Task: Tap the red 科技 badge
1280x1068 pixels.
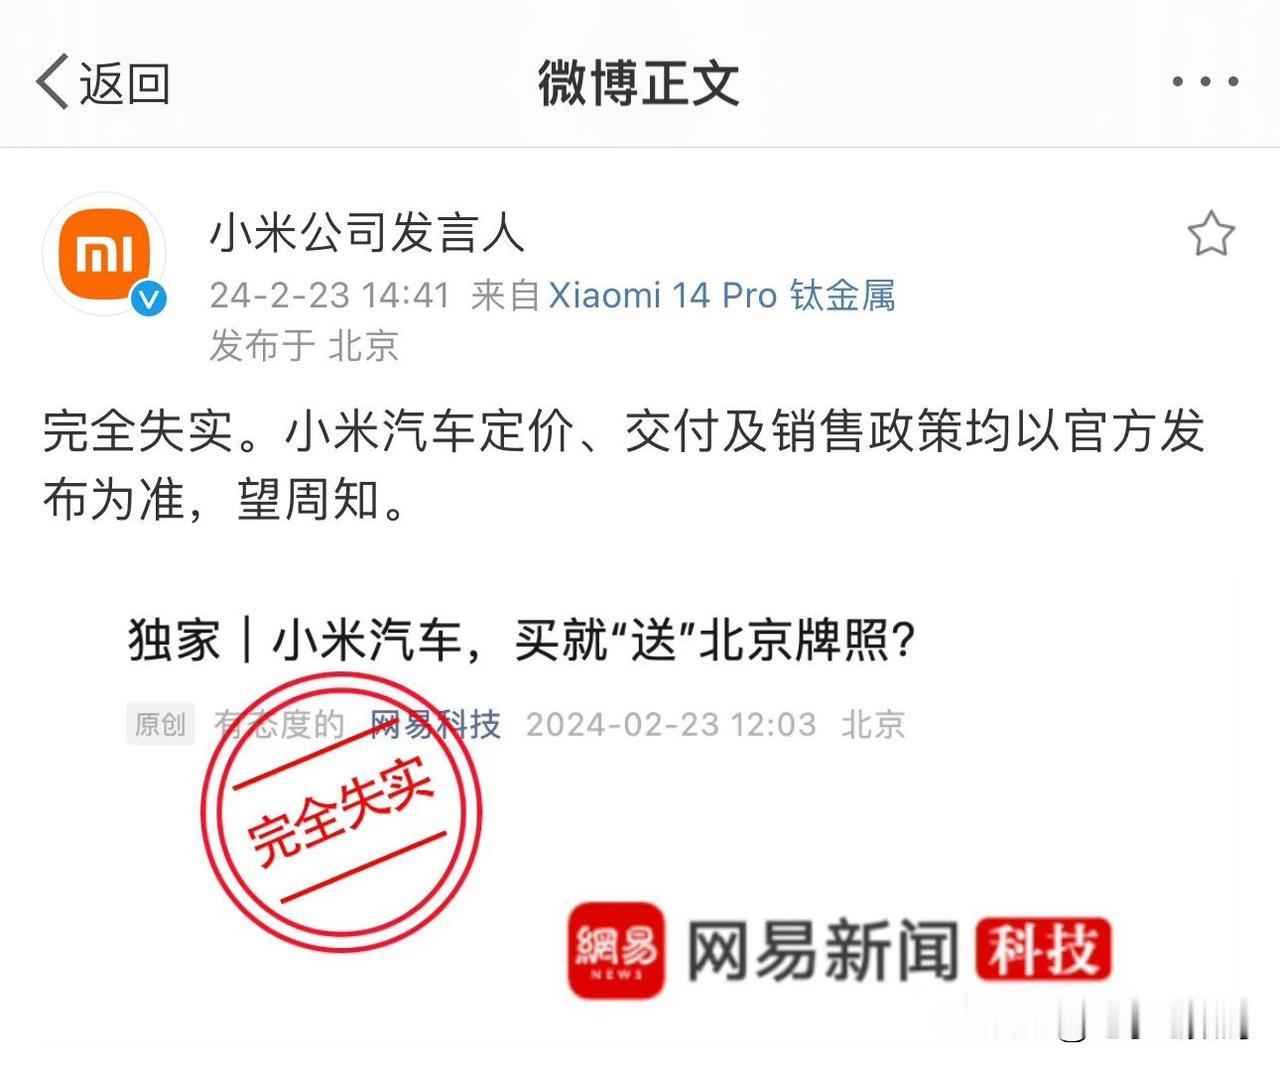Action: (1044, 950)
